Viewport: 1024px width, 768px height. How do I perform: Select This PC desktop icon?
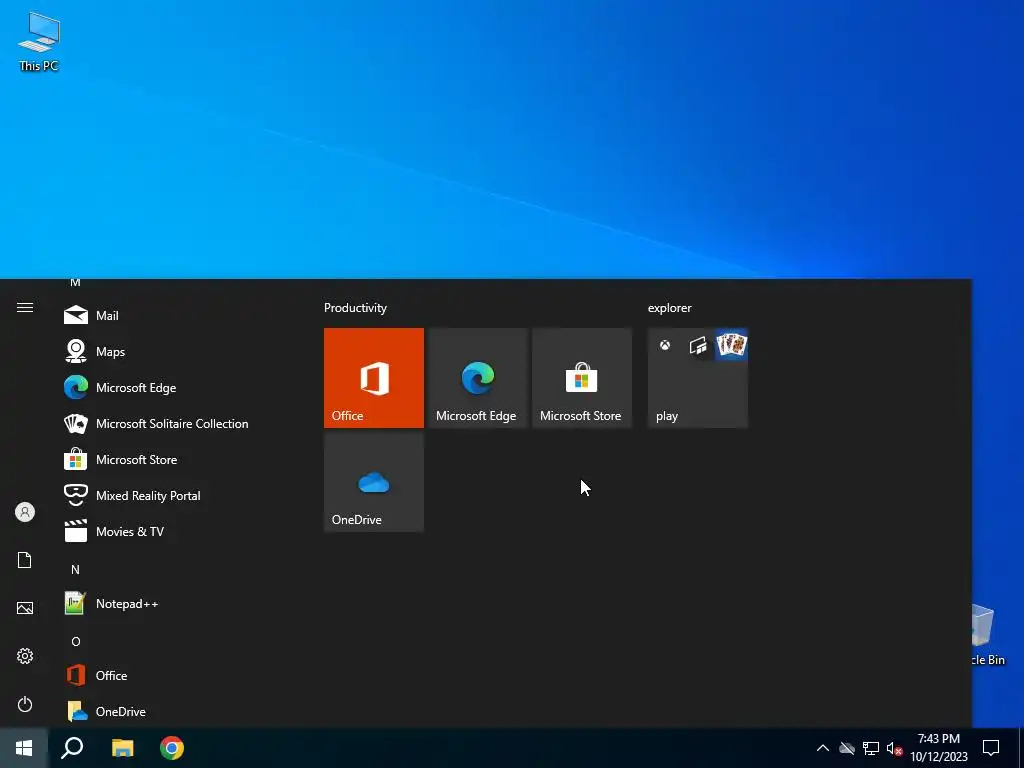[39, 40]
